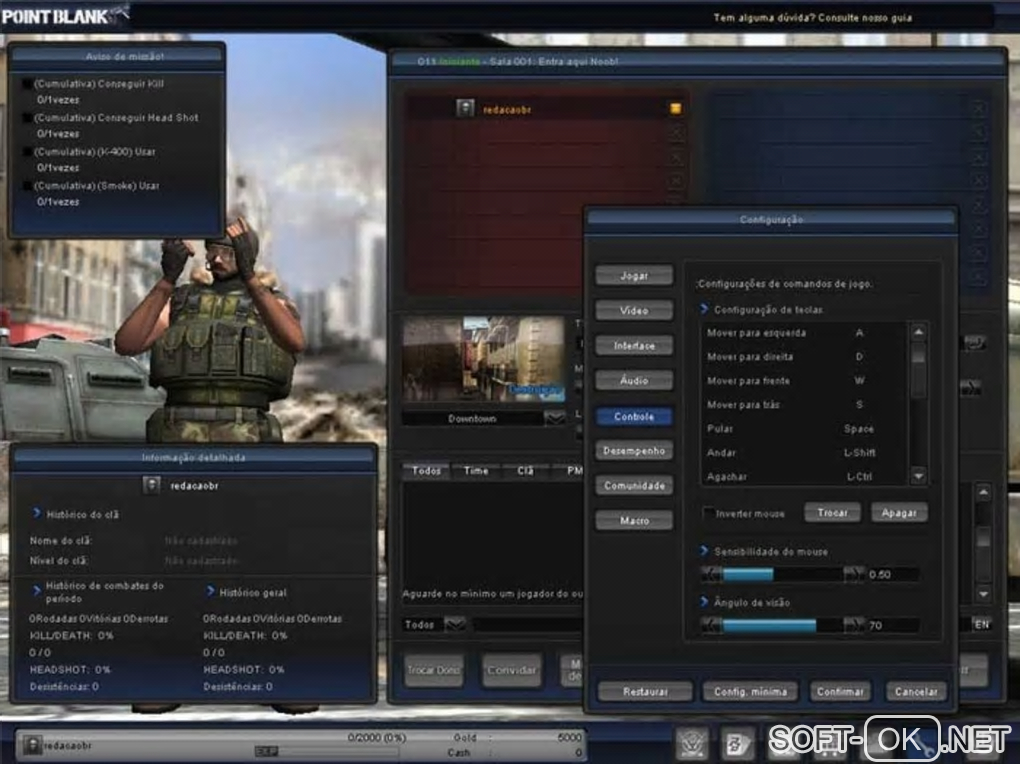Click the rank badge in the Informação detalhada panel
Screen dimensions: 1020x764
(151, 485)
